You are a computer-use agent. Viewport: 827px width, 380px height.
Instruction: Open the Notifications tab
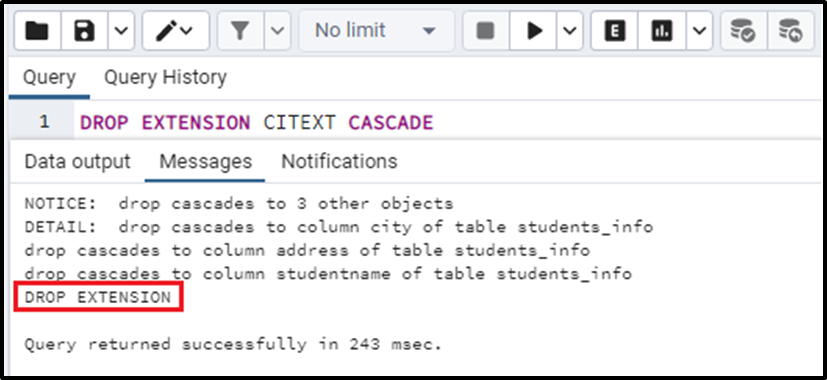pyautogui.click(x=339, y=161)
